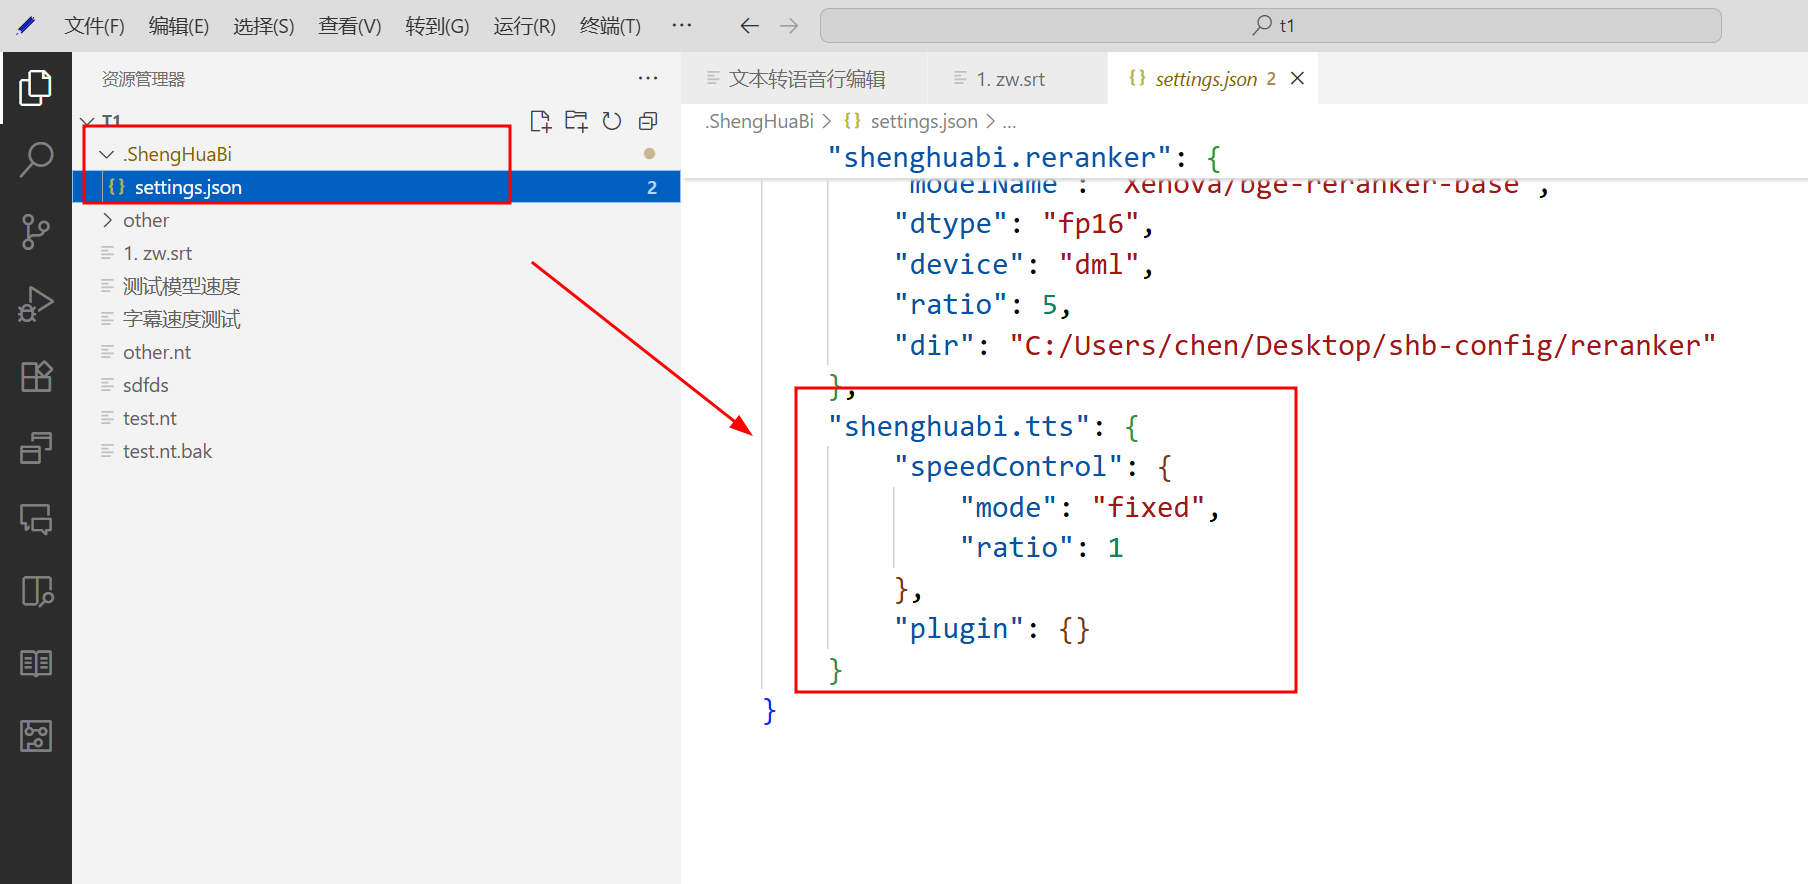
Task: Open the 文件(F) menu
Action: coord(94,26)
